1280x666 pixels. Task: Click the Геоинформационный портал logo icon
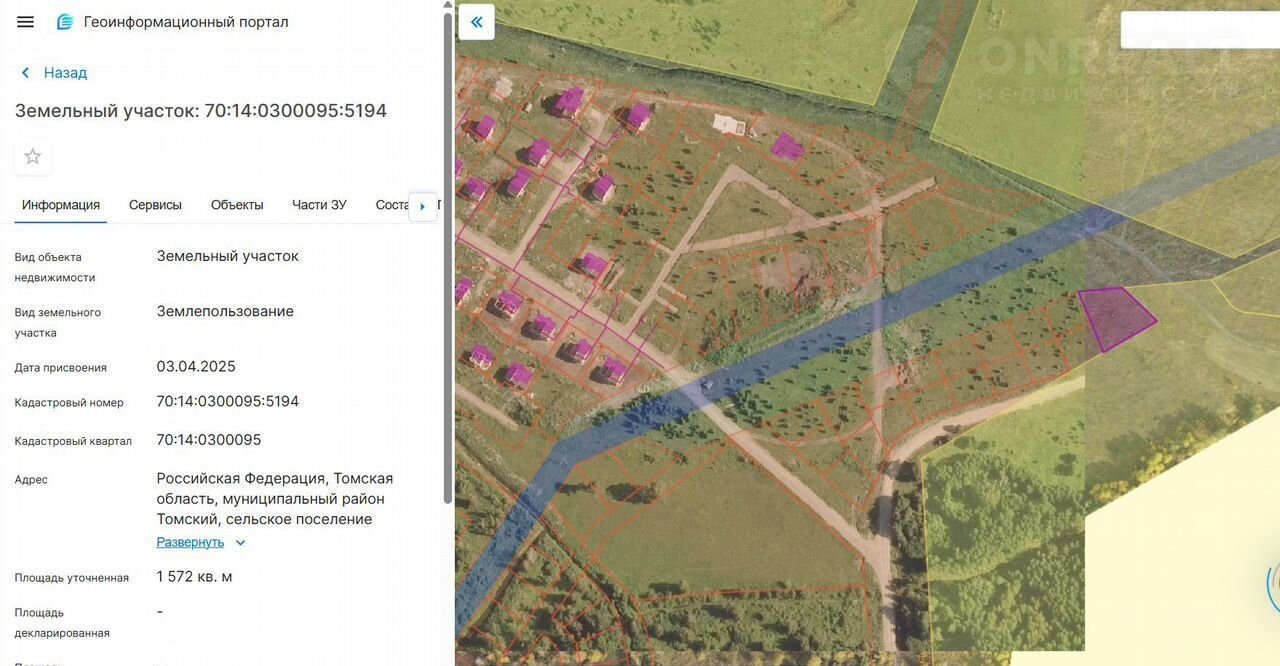[x=65, y=22]
